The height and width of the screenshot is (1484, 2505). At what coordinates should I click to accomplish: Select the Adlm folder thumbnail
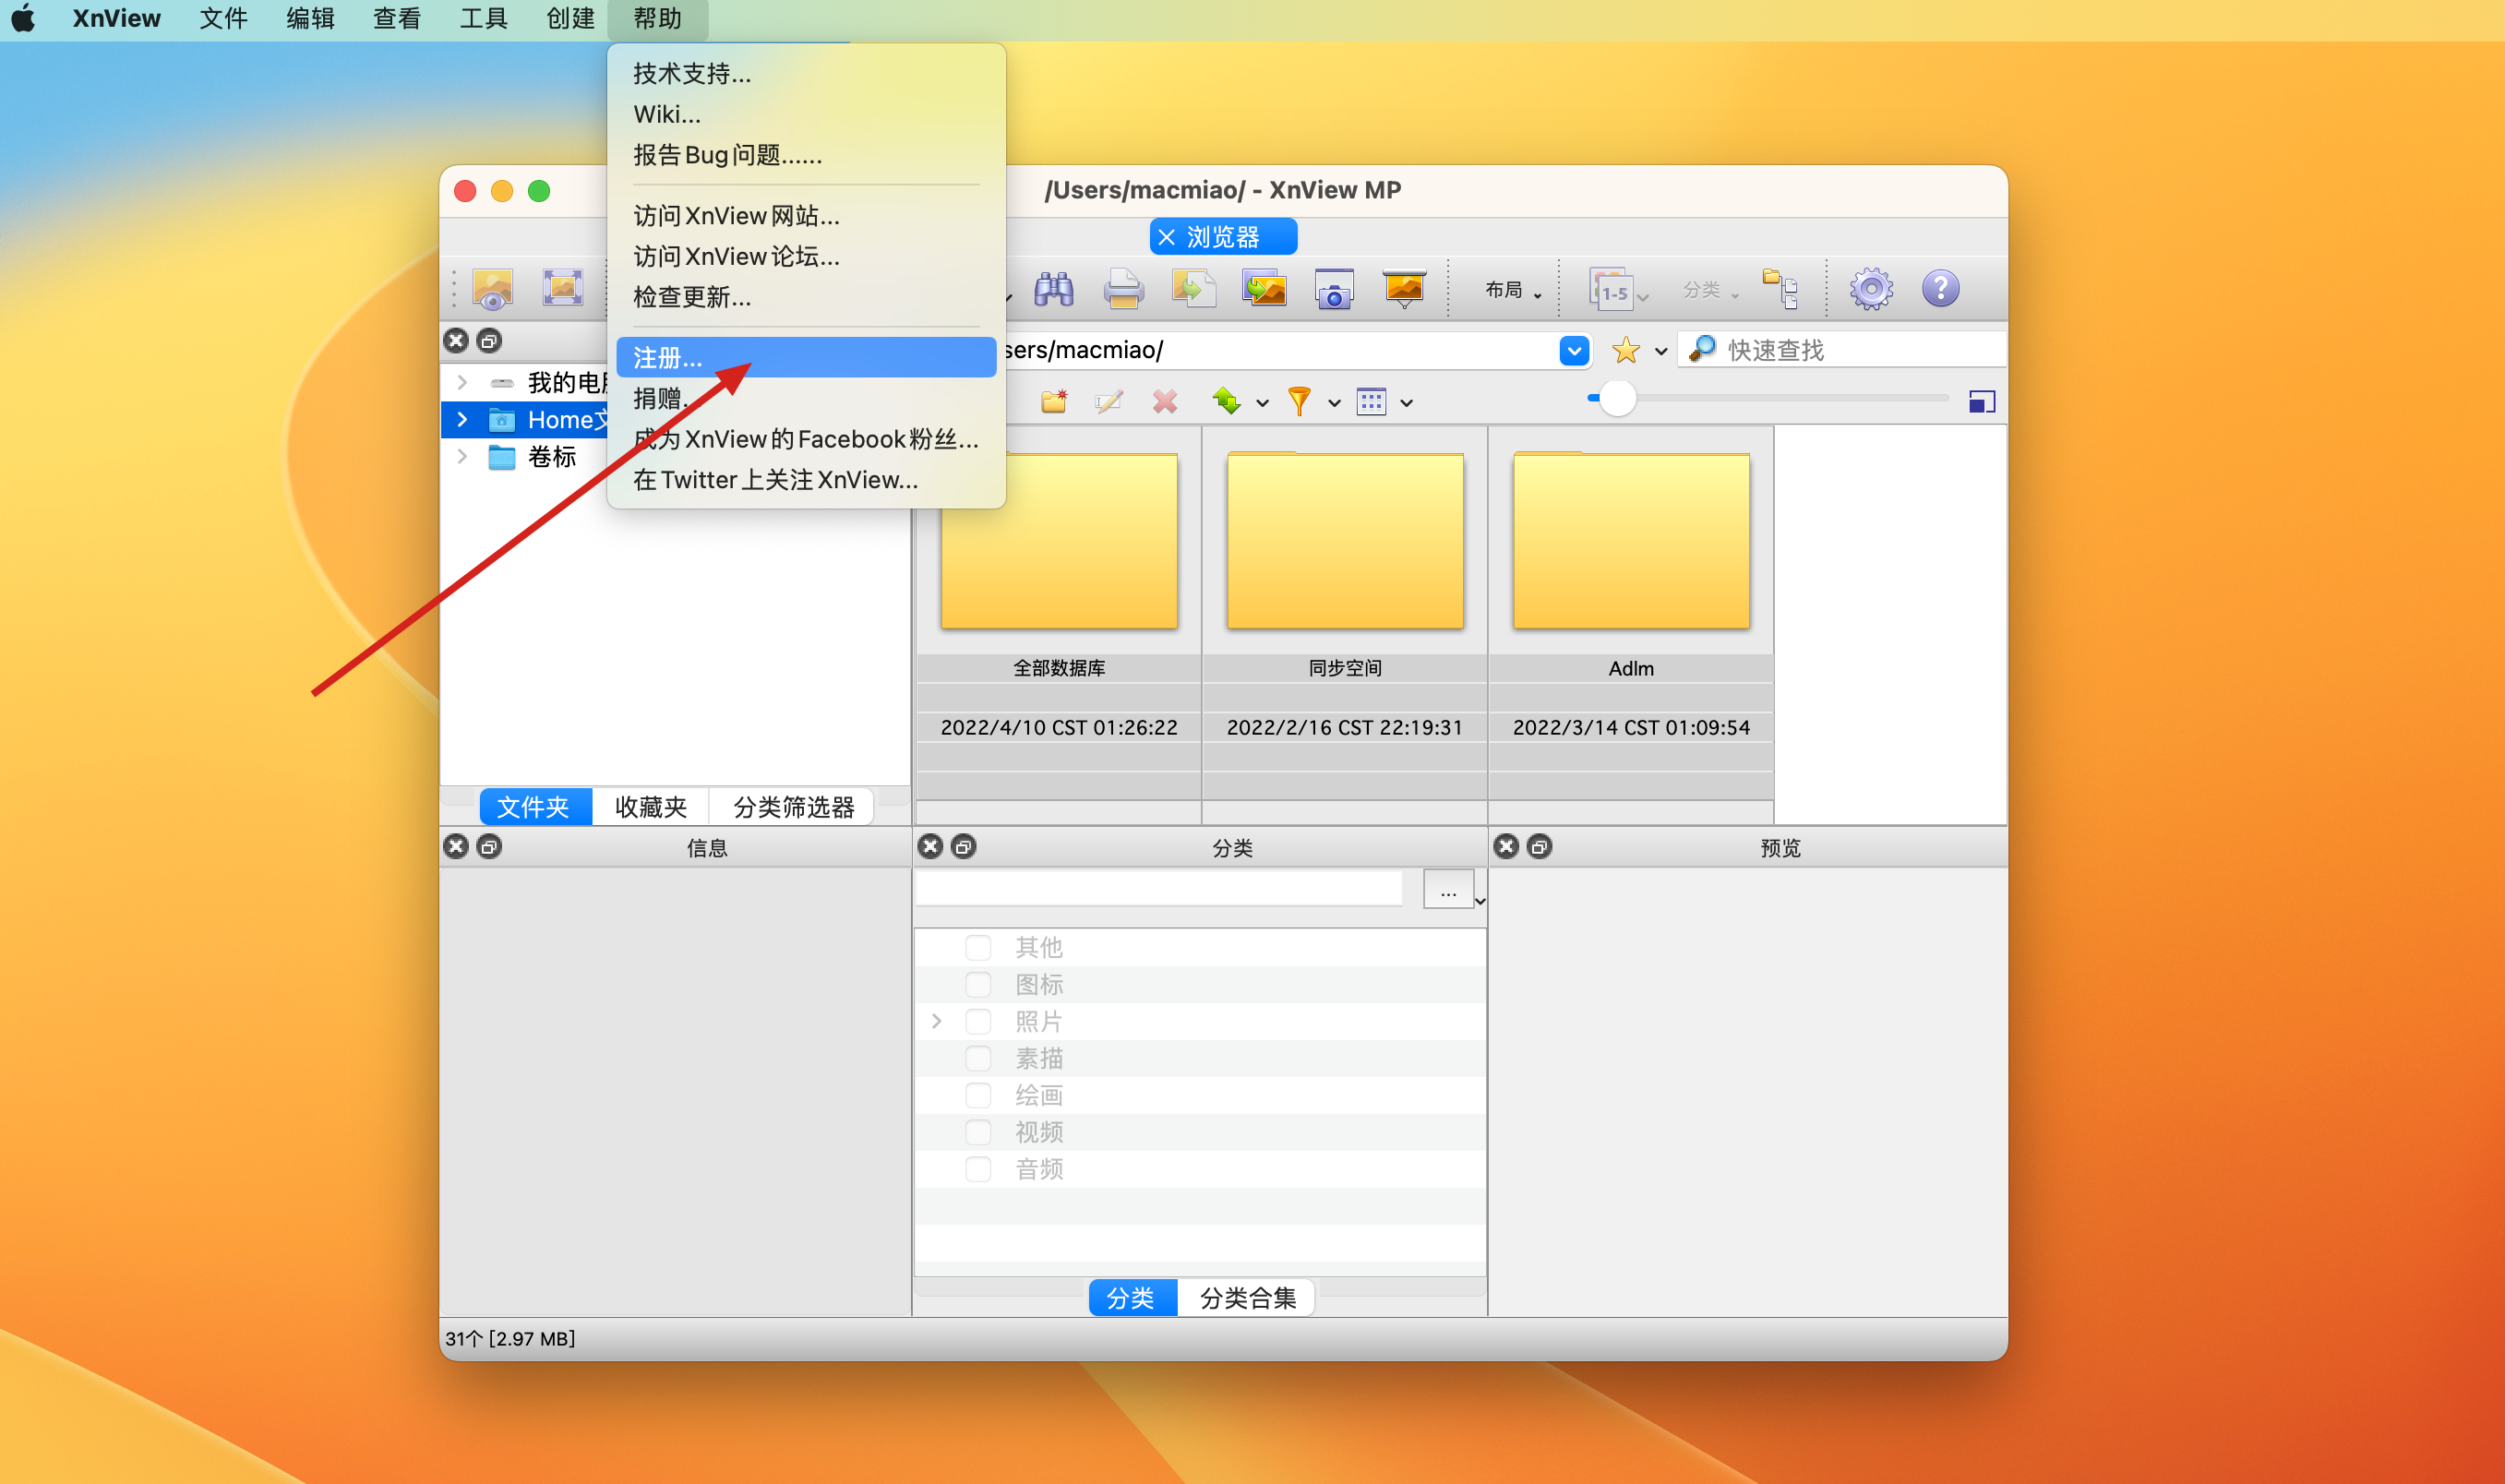pos(1630,541)
